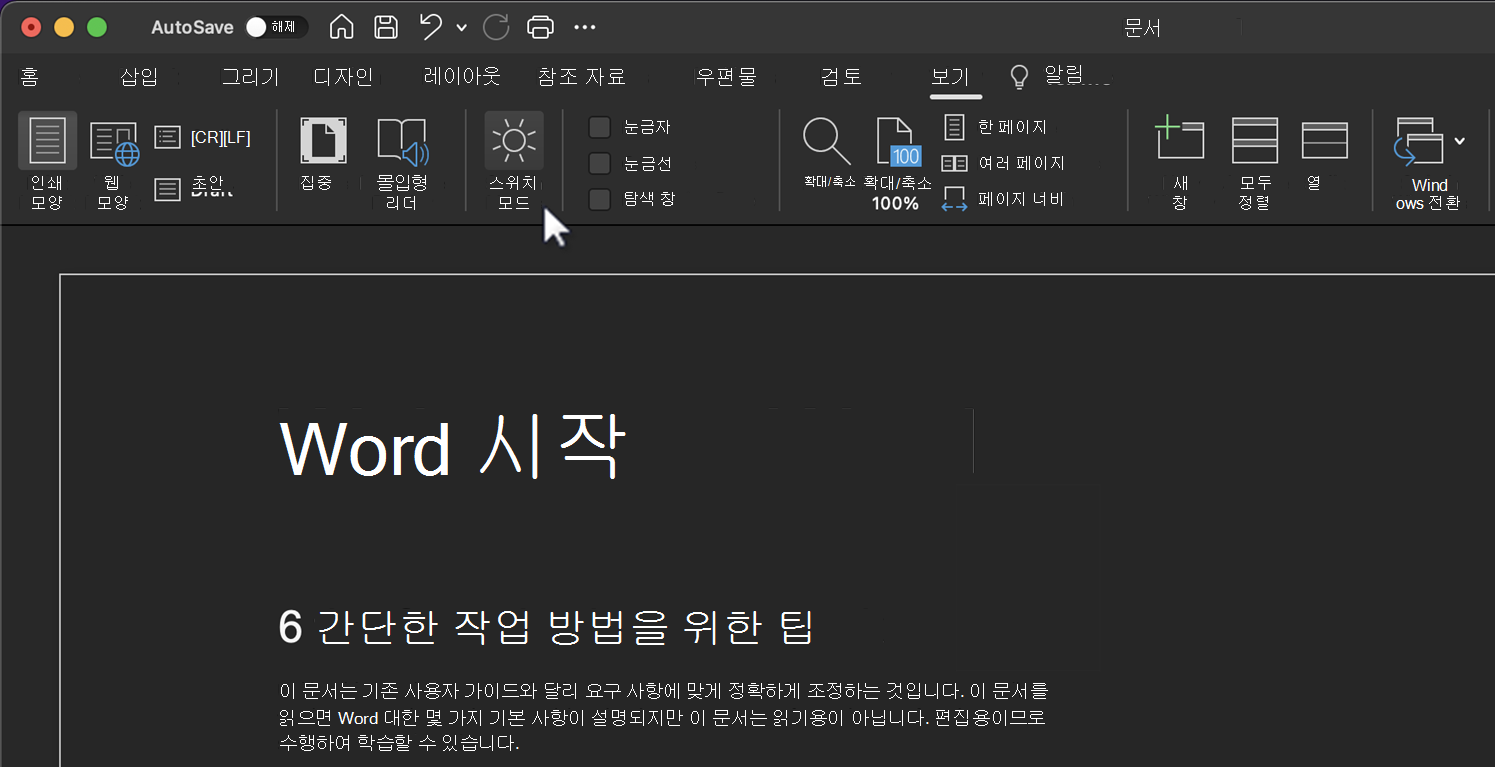The width and height of the screenshot is (1495, 767).
Task: Select the Print Layout (인쇄 모양) view
Action: coord(47,160)
